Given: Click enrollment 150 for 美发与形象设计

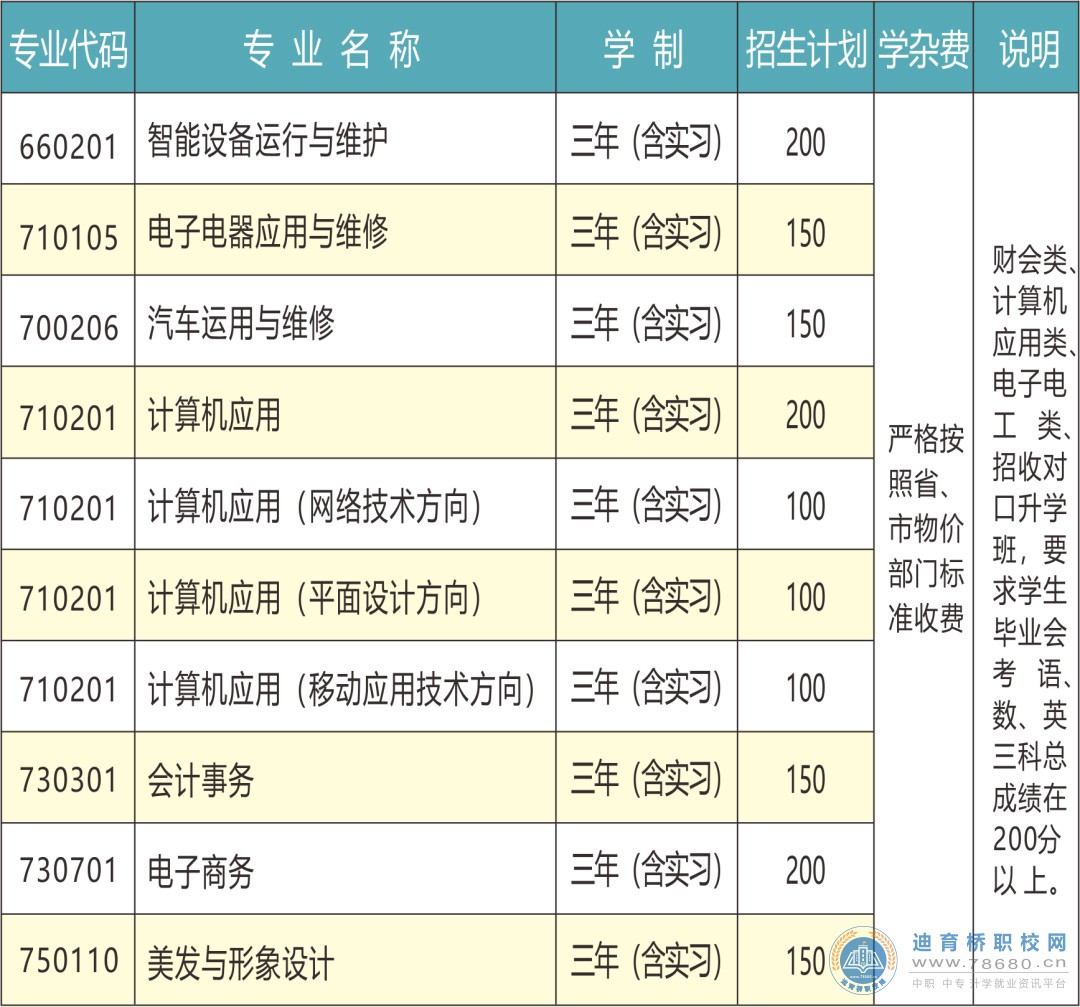Looking at the screenshot, I should [x=805, y=962].
